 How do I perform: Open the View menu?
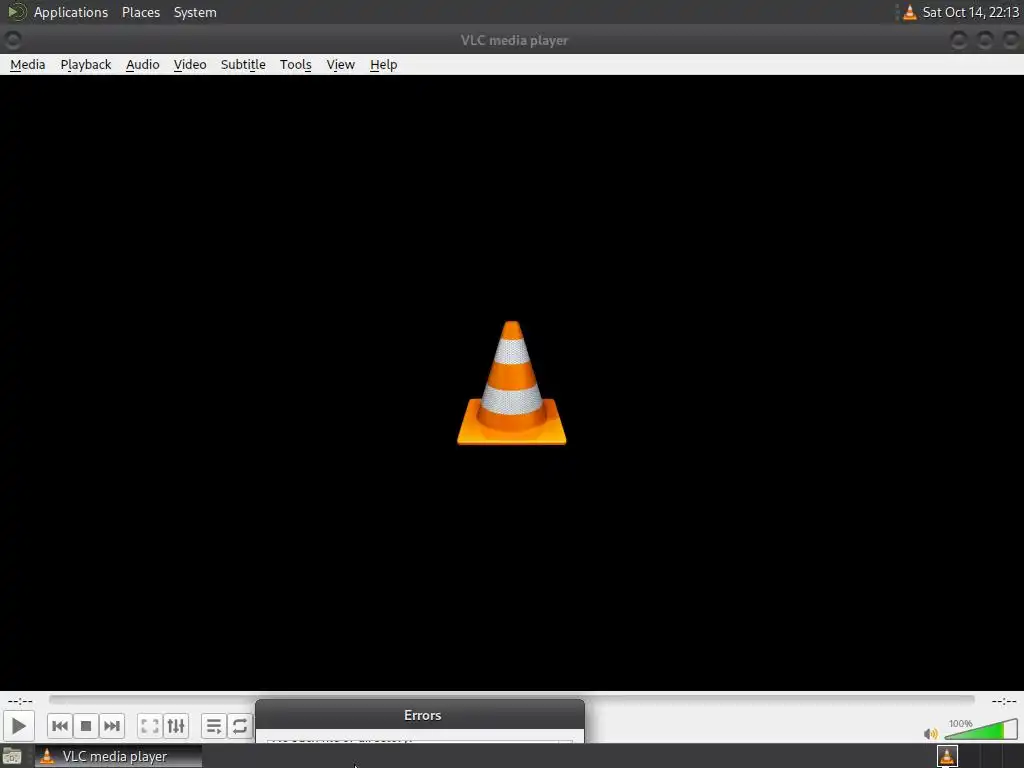340,65
